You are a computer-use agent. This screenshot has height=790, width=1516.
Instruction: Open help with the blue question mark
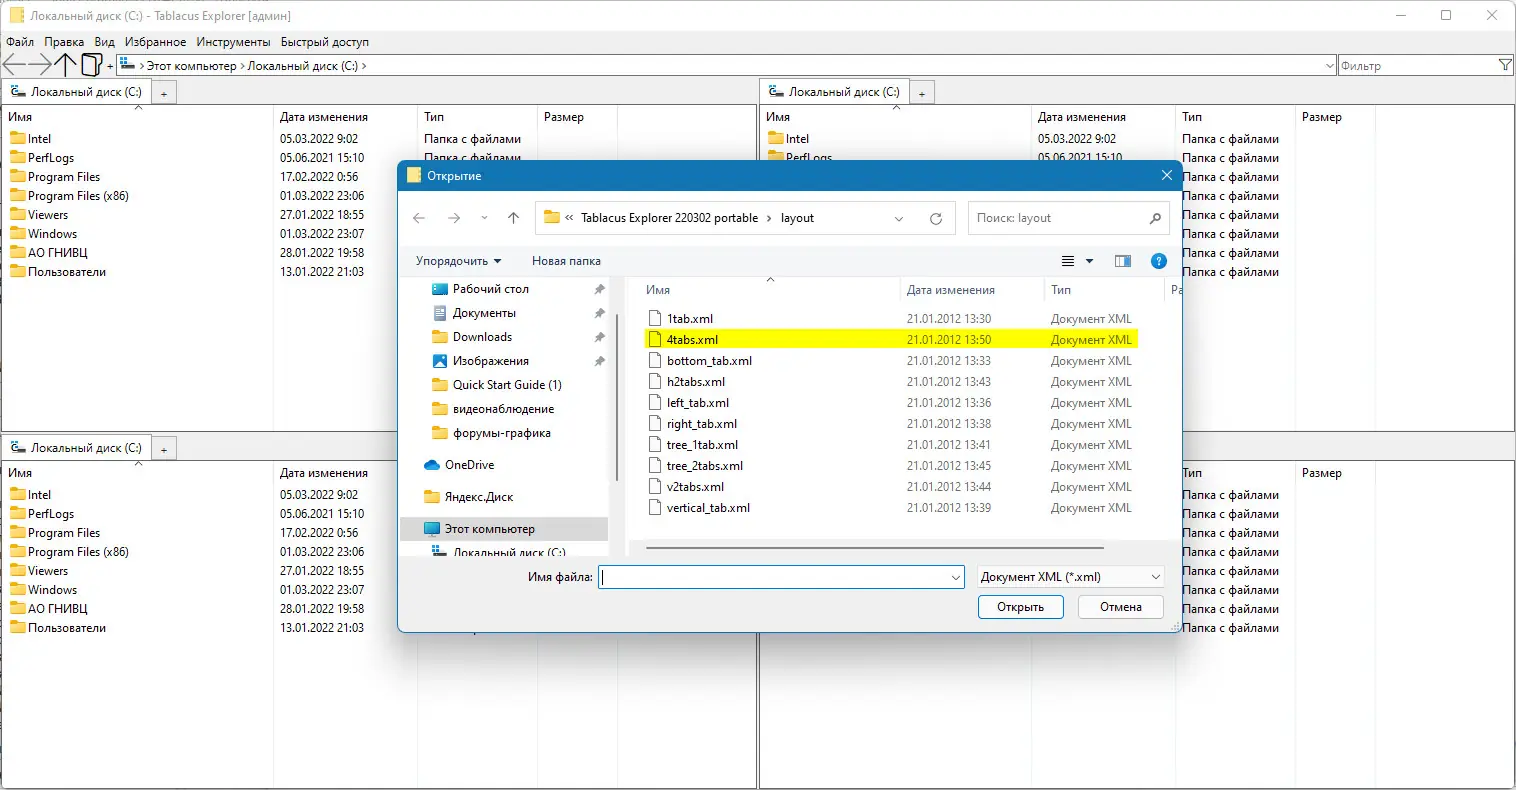pyautogui.click(x=1159, y=261)
